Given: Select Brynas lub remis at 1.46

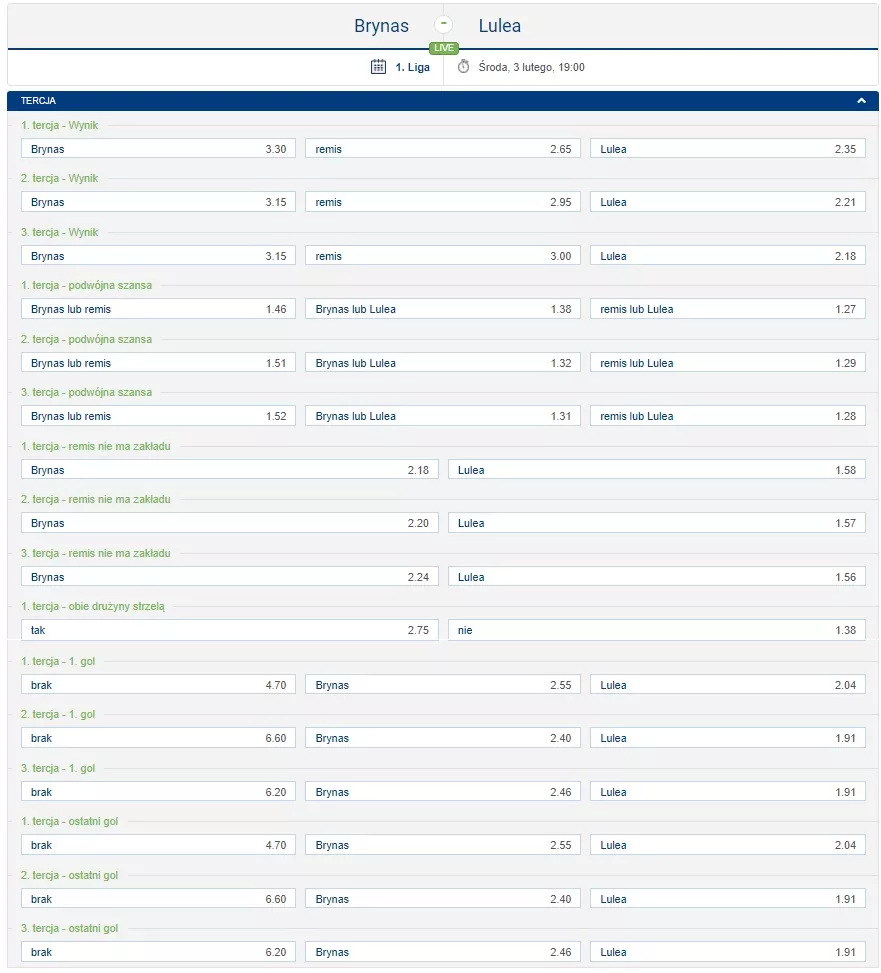Looking at the screenshot, I should click(158, 309).
